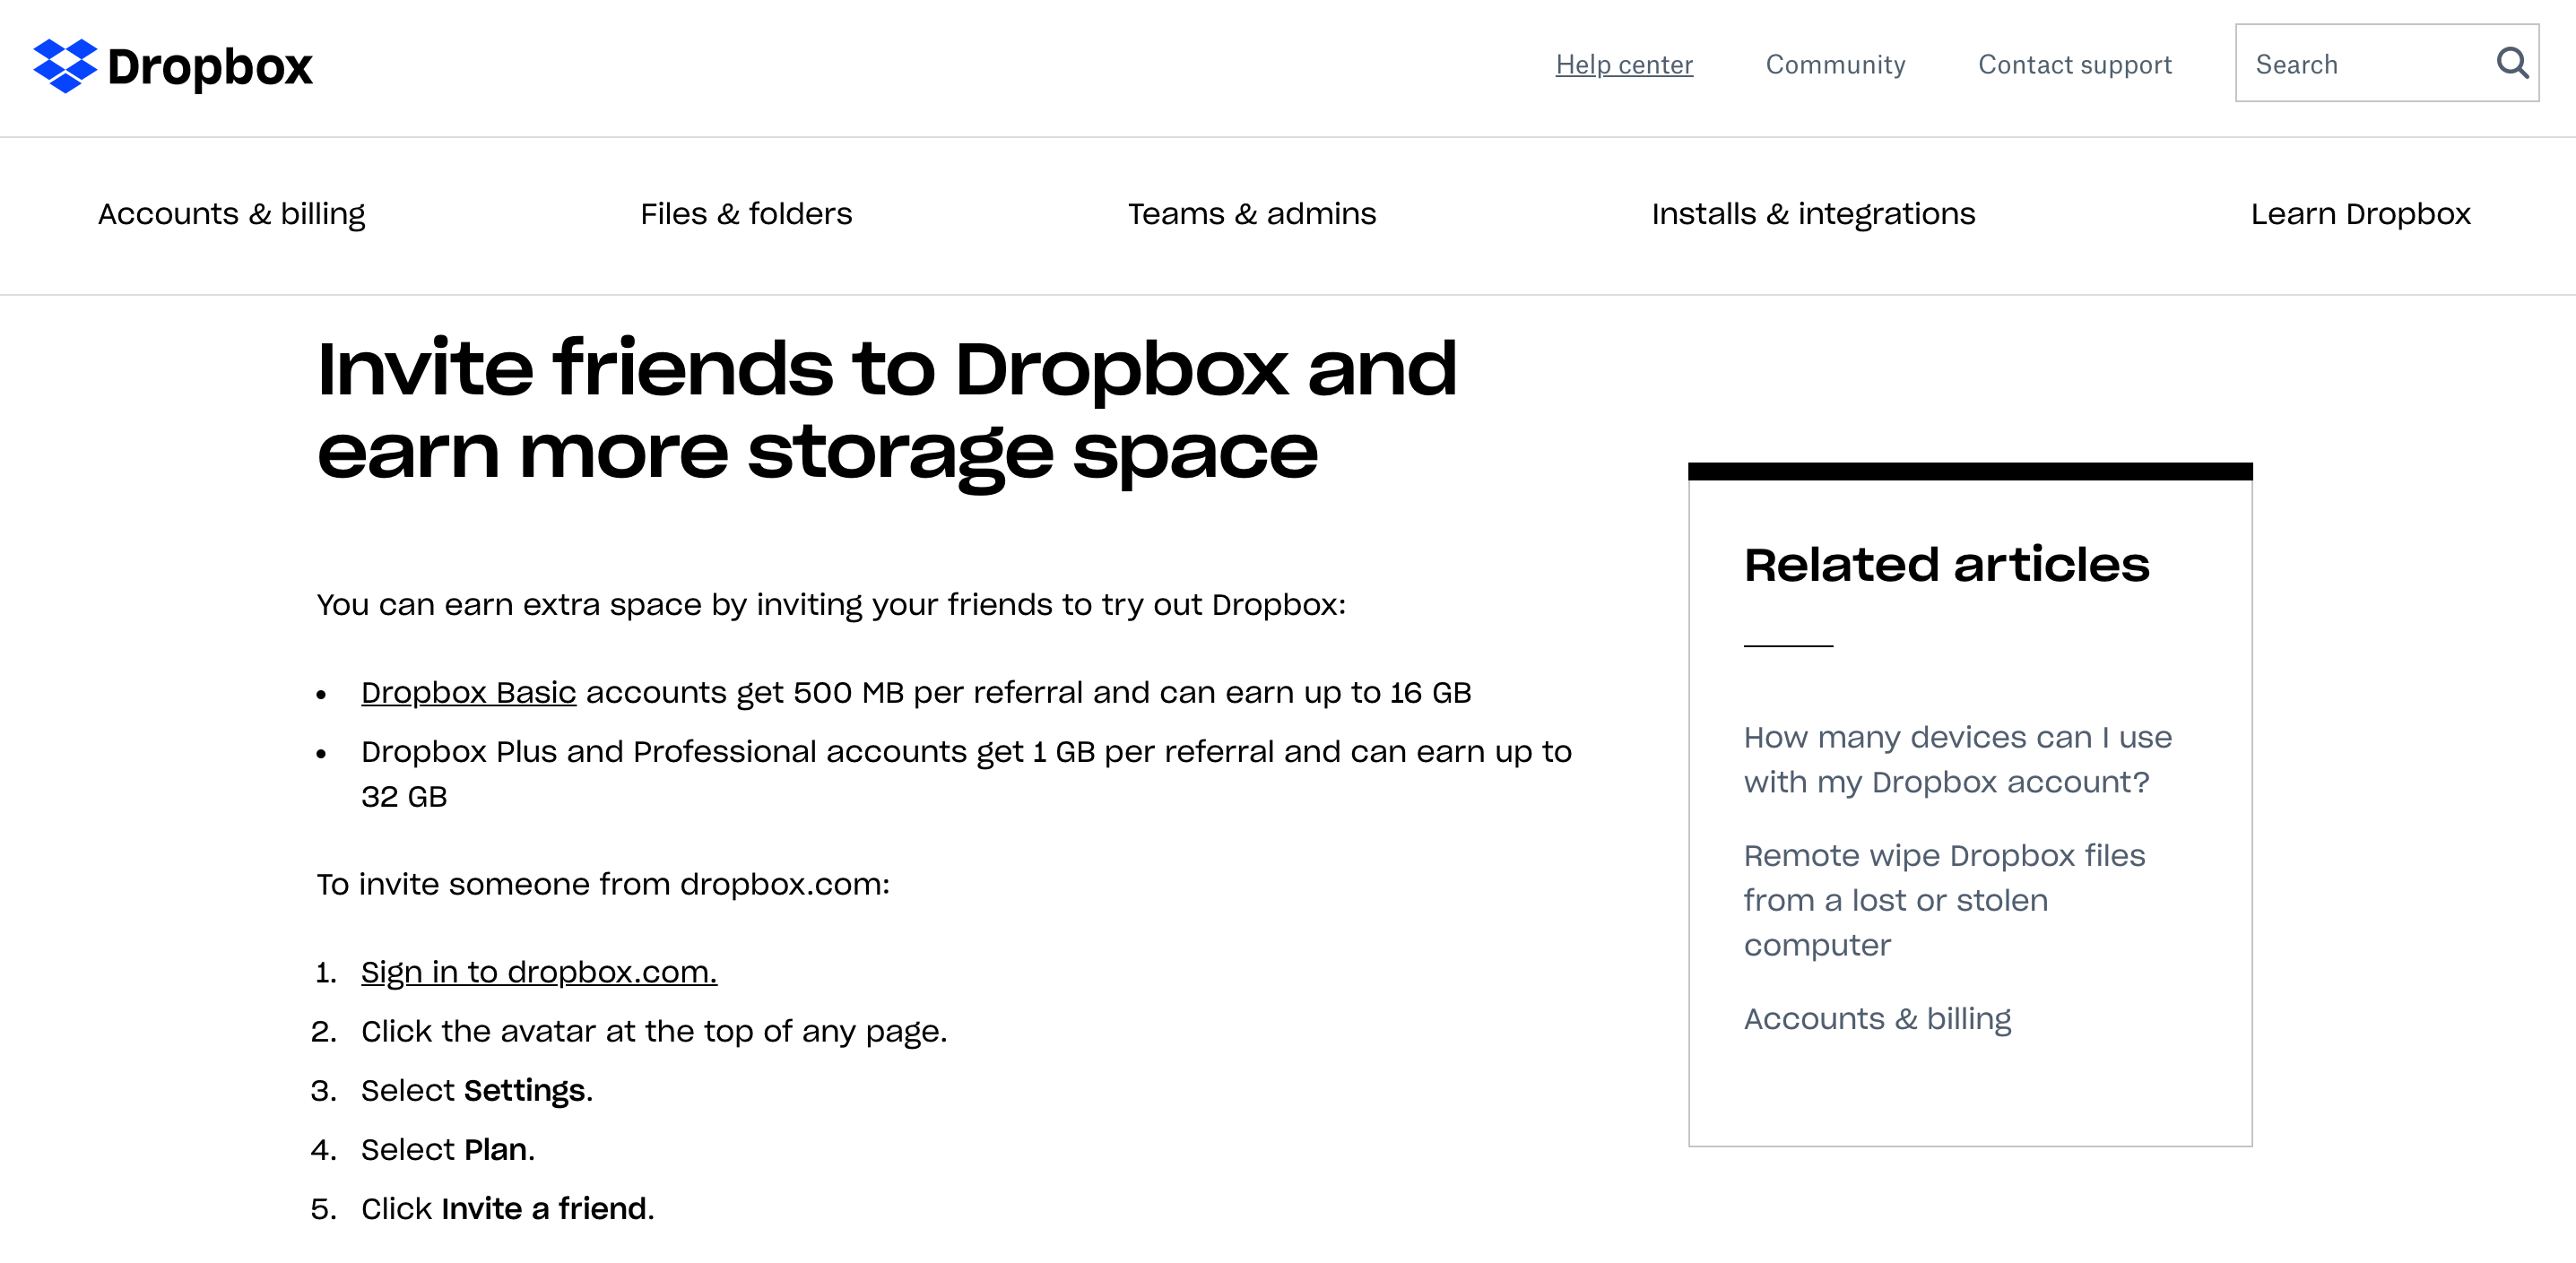Open the Accounts & billing menu
This screenshot has height=1263, width=2576.
click(x=231, y=214)
